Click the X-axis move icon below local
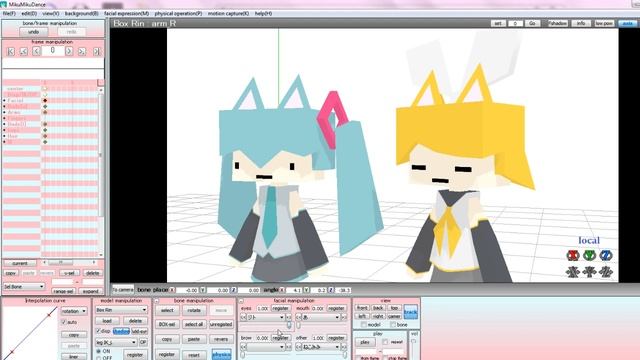The width and height of the screenshot is (640, 360). tap(573, 271)
